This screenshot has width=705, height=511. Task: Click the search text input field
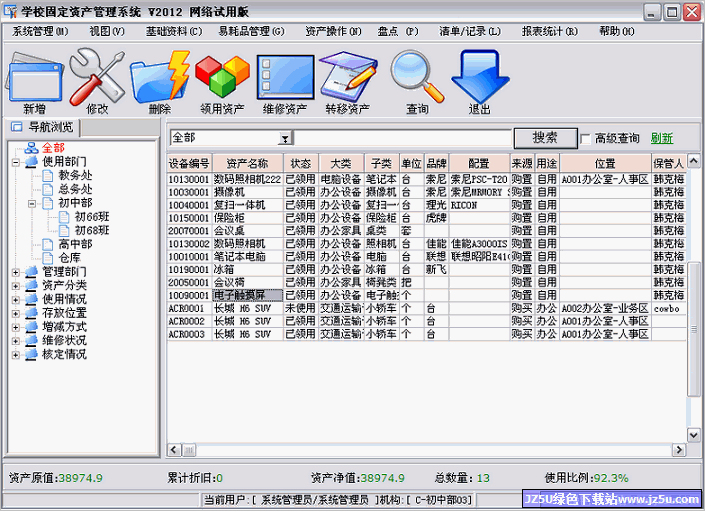403,138
